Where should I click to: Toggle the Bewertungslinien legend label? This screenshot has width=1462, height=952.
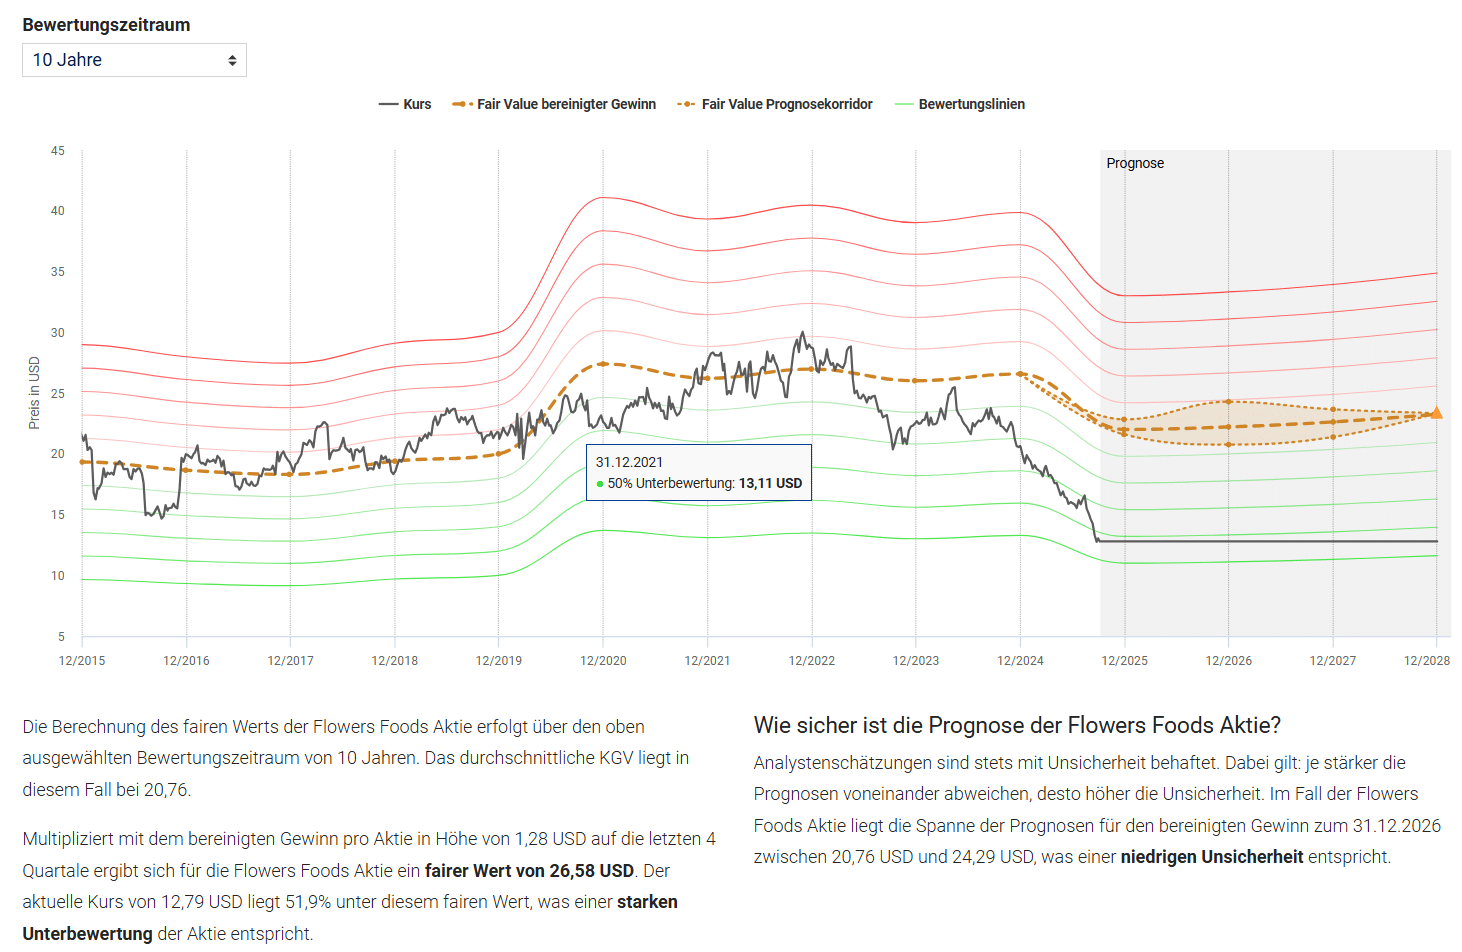971,104
